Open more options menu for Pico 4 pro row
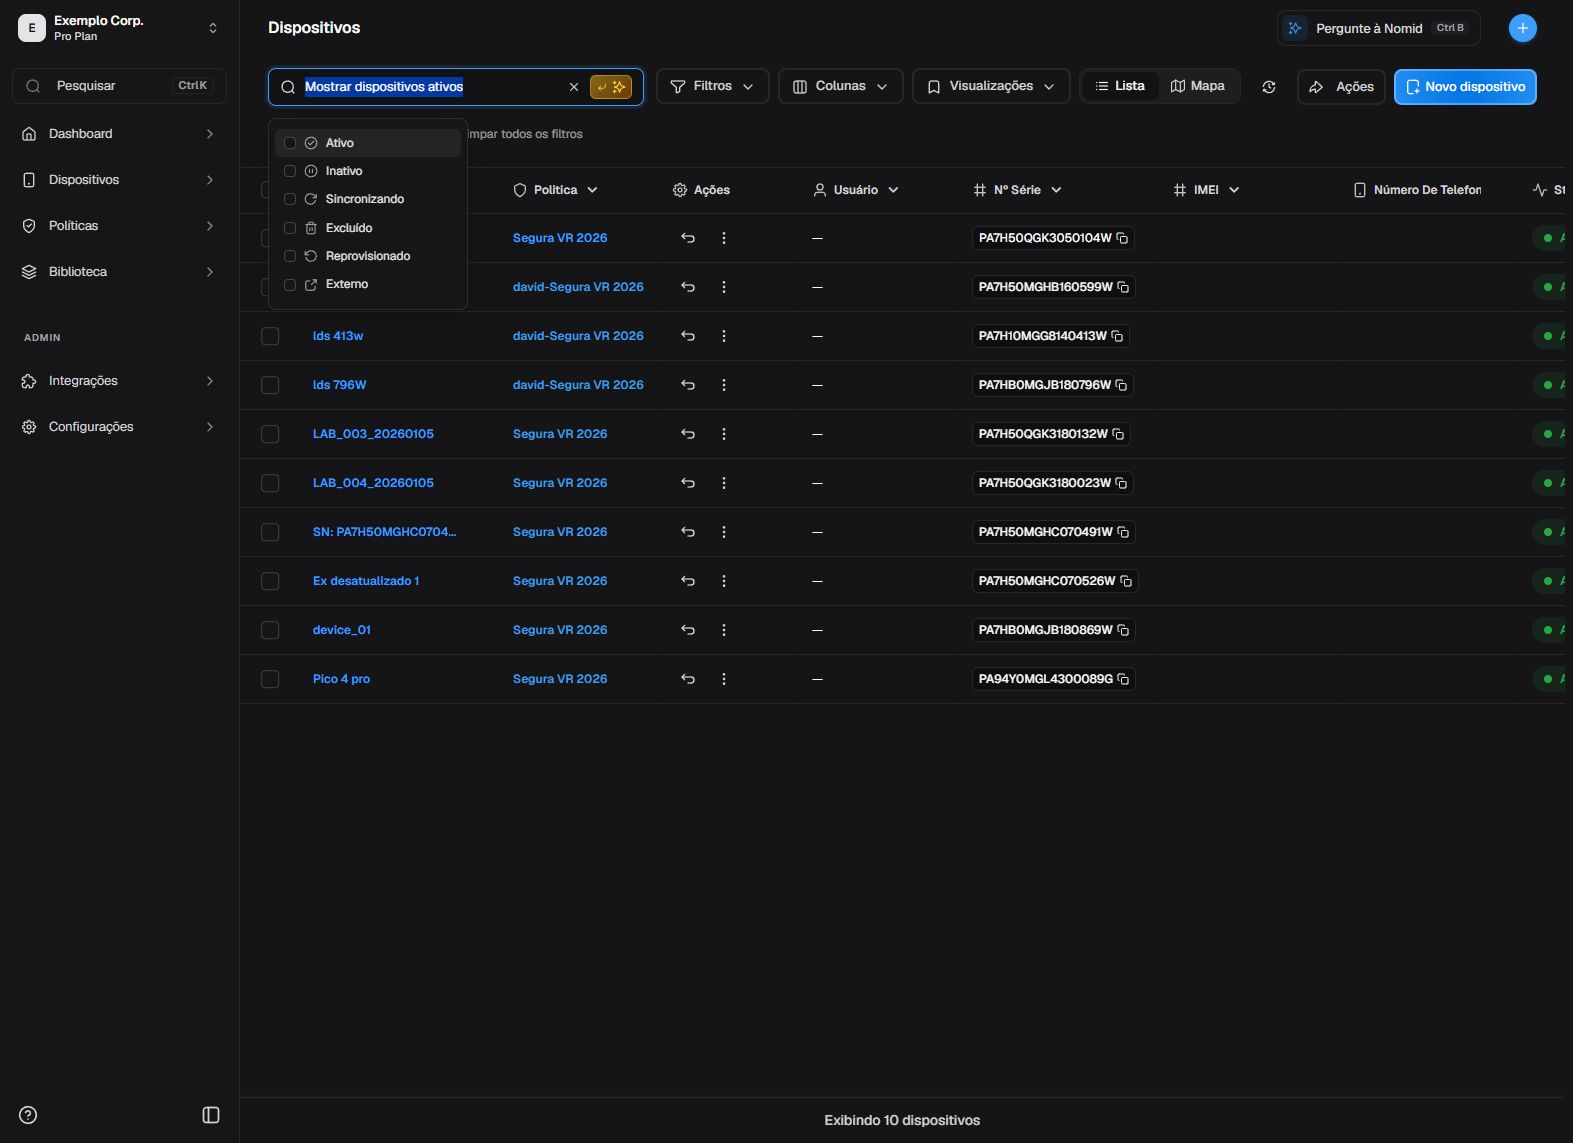This screenshot has height=1143, width=1573. [x=724, y=679]
